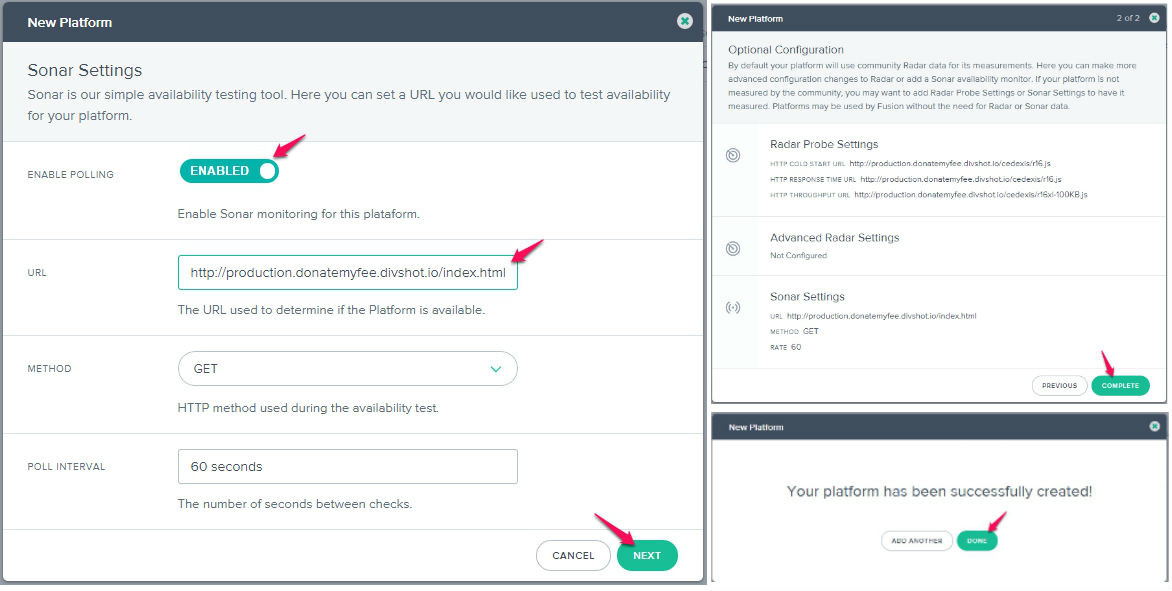Open the Sonar Settings summary heading
Viewport: 1172px width, 591px height.
pos(807,297)
